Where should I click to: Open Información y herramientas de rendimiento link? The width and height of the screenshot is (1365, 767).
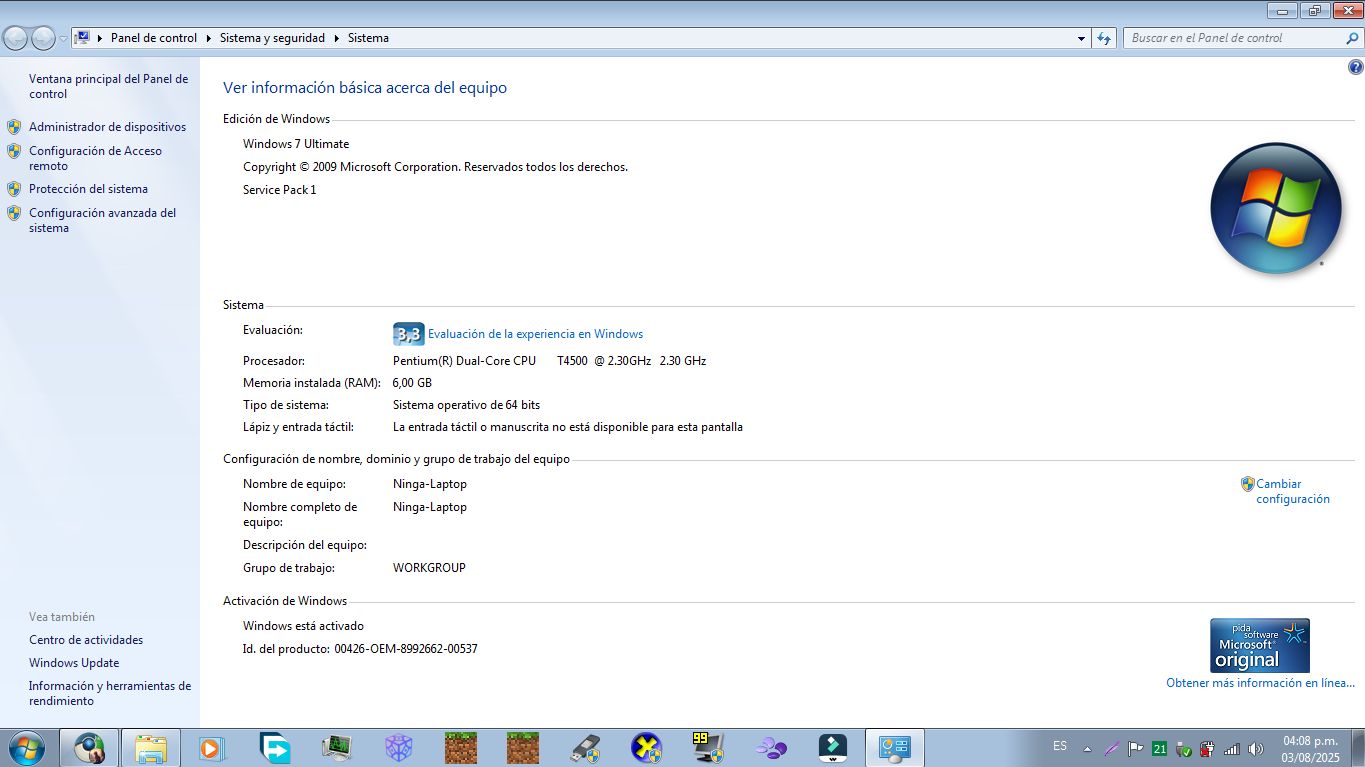pos(110,693)
